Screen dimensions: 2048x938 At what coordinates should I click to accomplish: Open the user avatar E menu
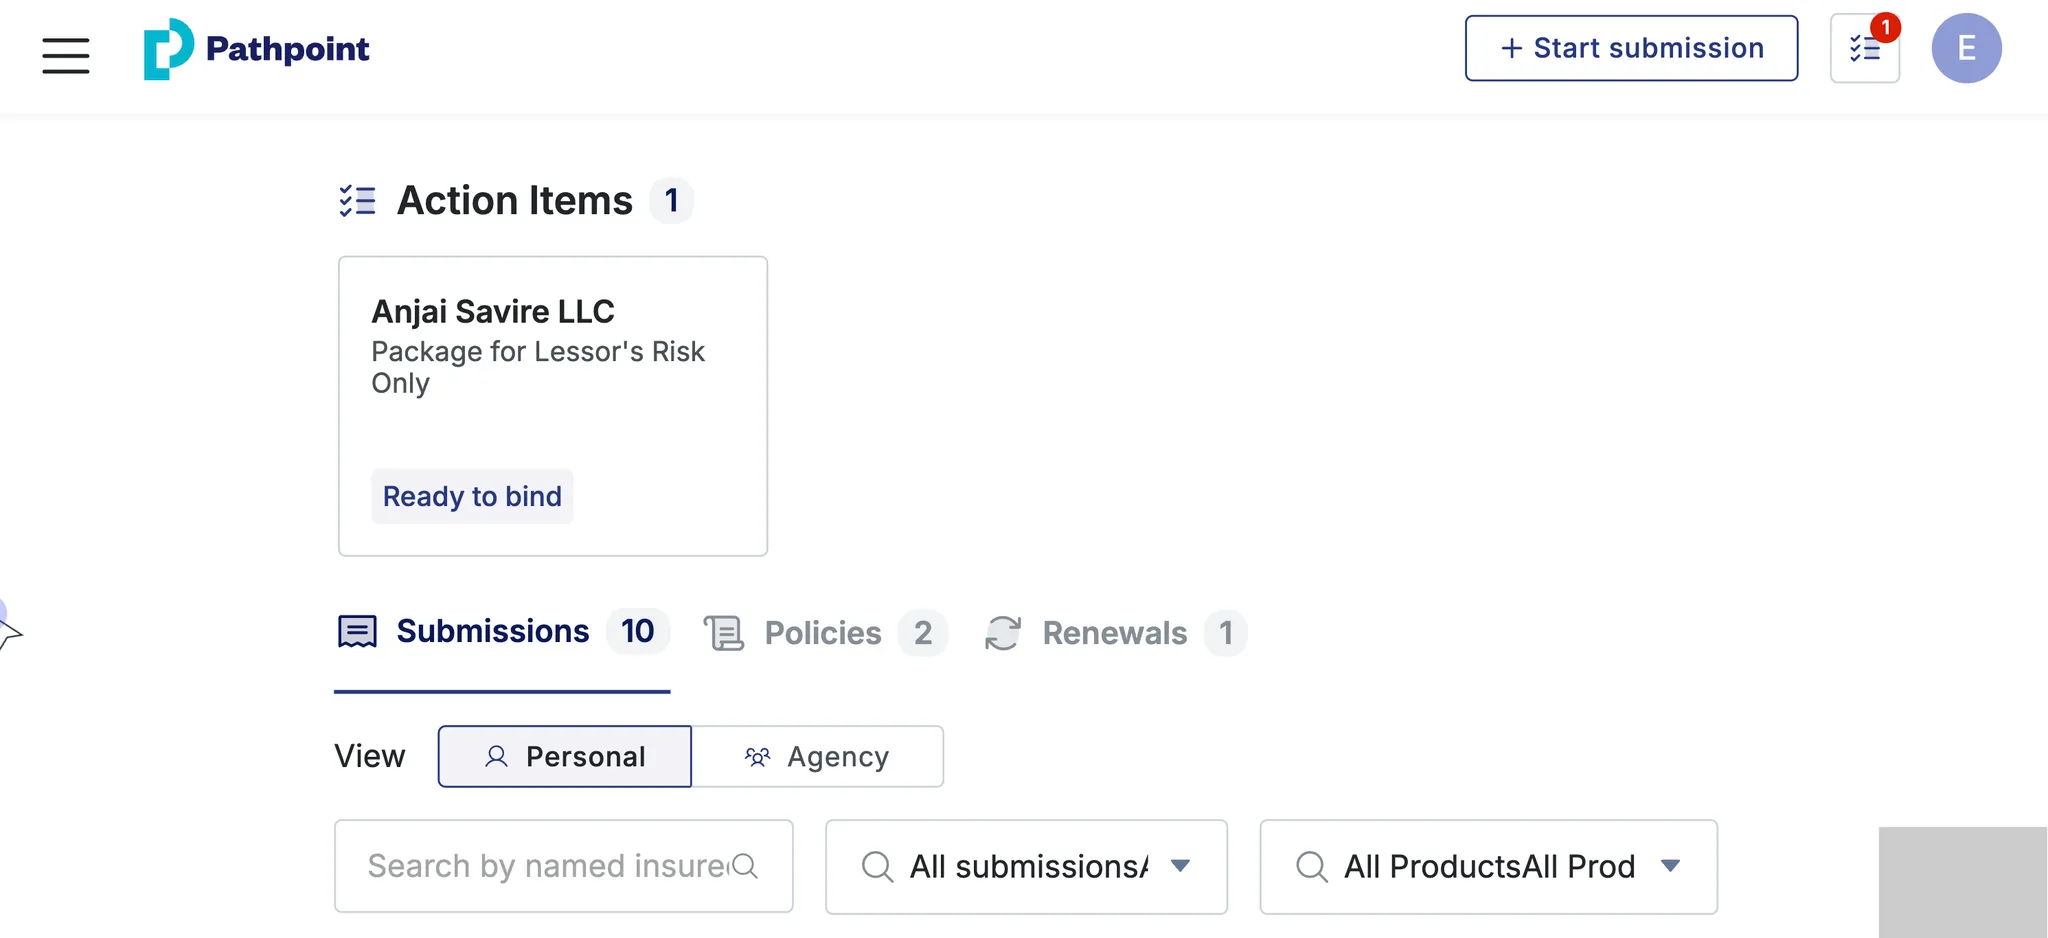(1965, 48)
